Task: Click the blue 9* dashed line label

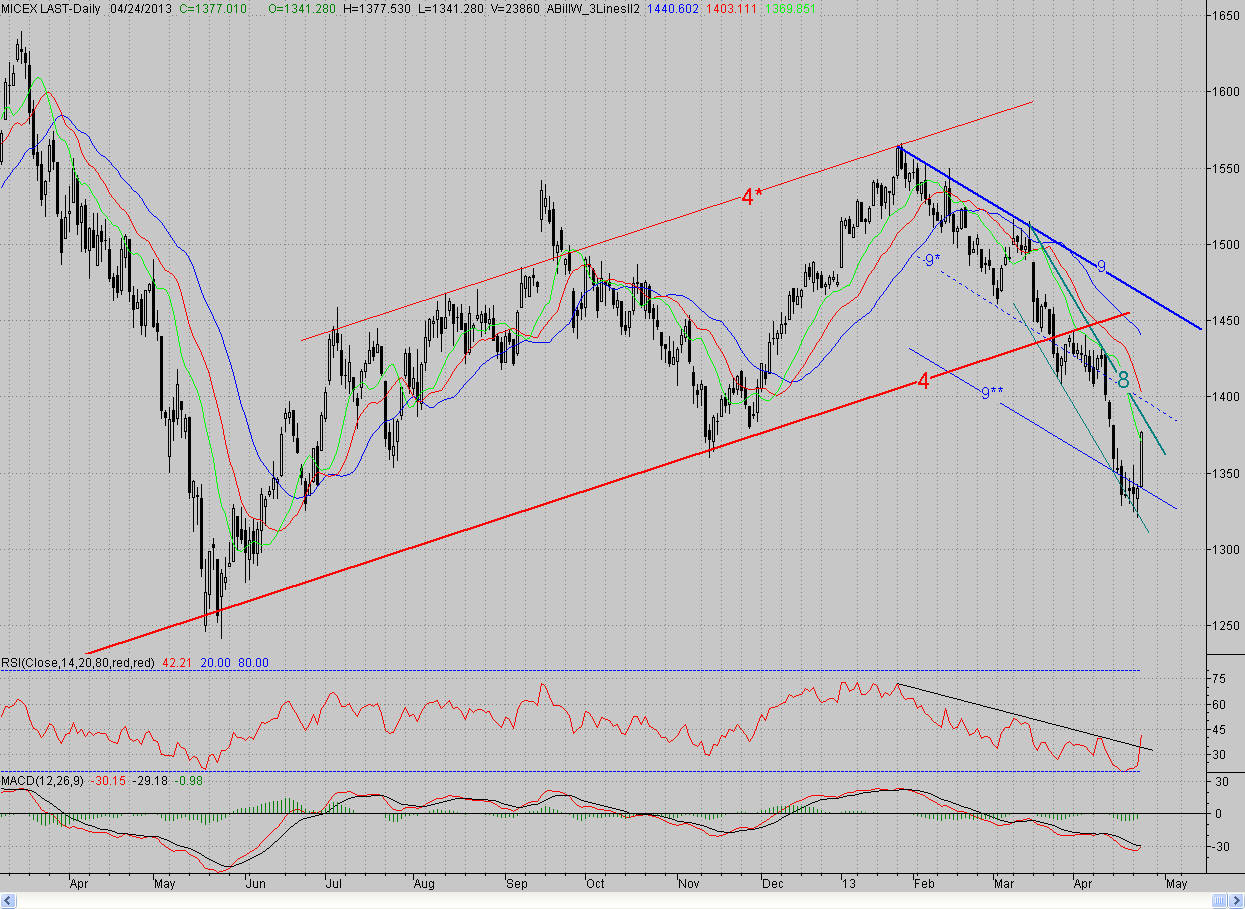Action: click(x=932, y=259)
